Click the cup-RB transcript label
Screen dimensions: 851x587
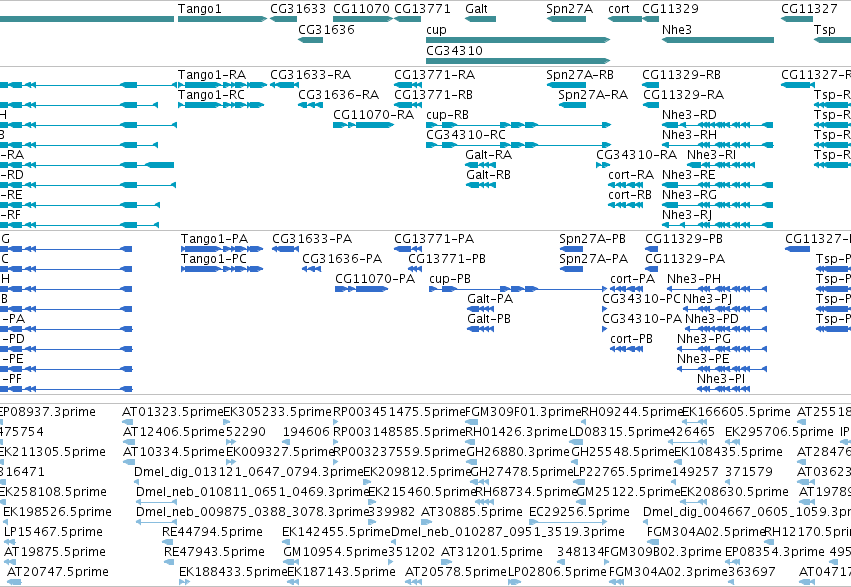[x=447, y=114]
